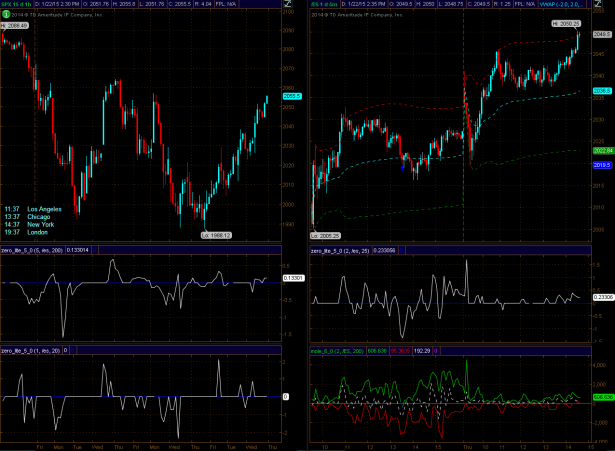Click the SPX date field D: 1/22/15 2:30 PM
615x451 pixels.
pos(57,4)
